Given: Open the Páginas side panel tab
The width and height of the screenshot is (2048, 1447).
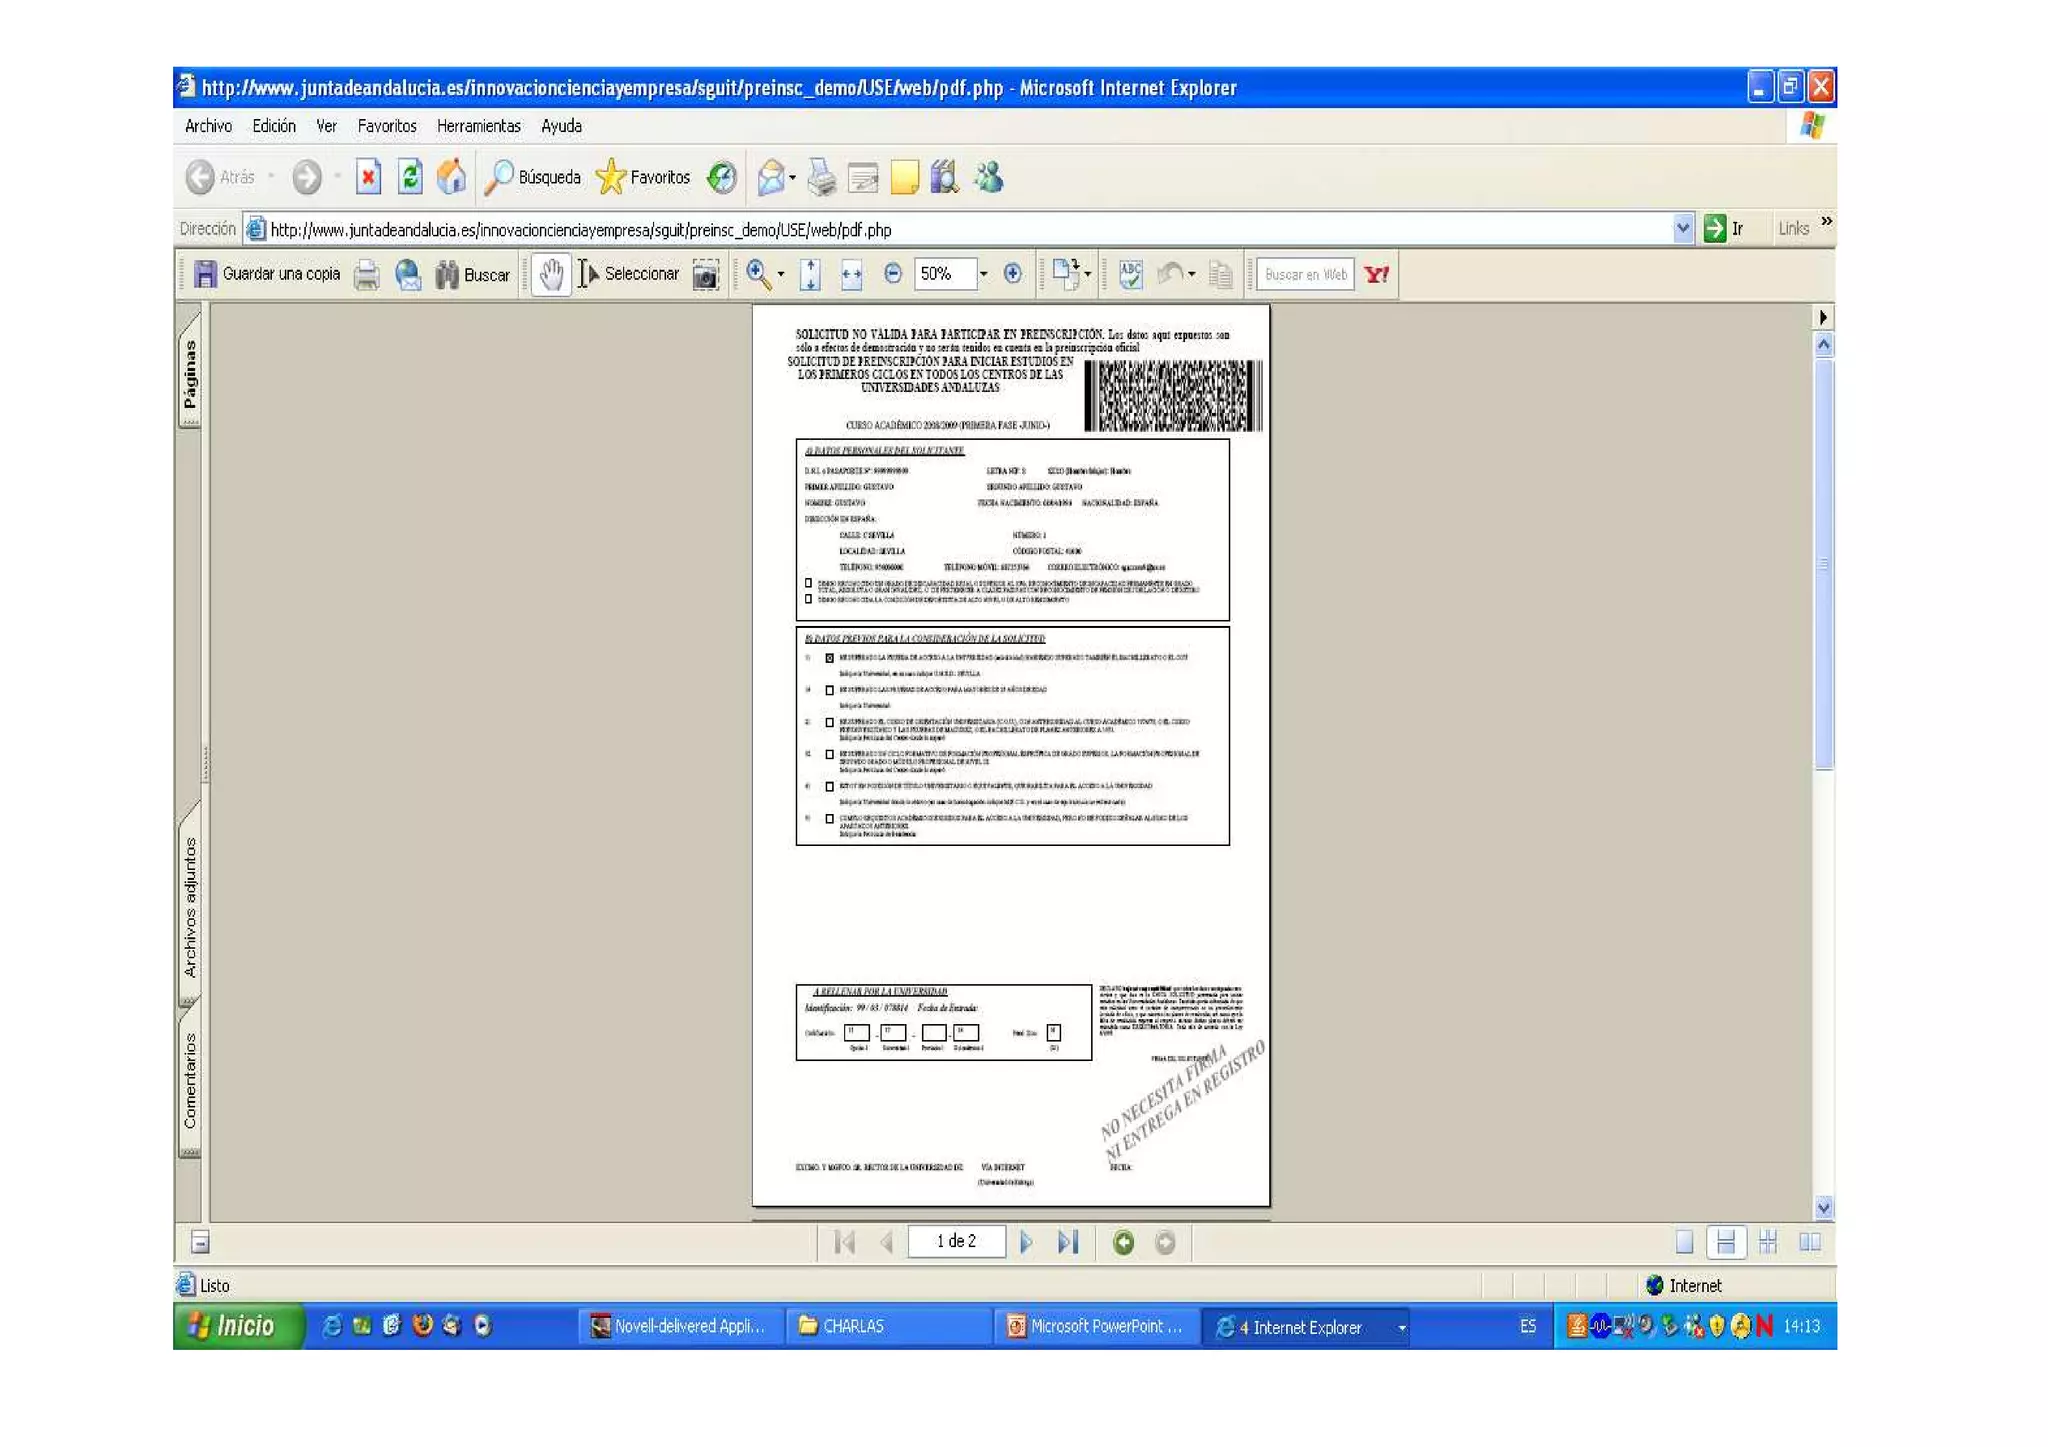Looking at the screenshot, I should (190, 375).
